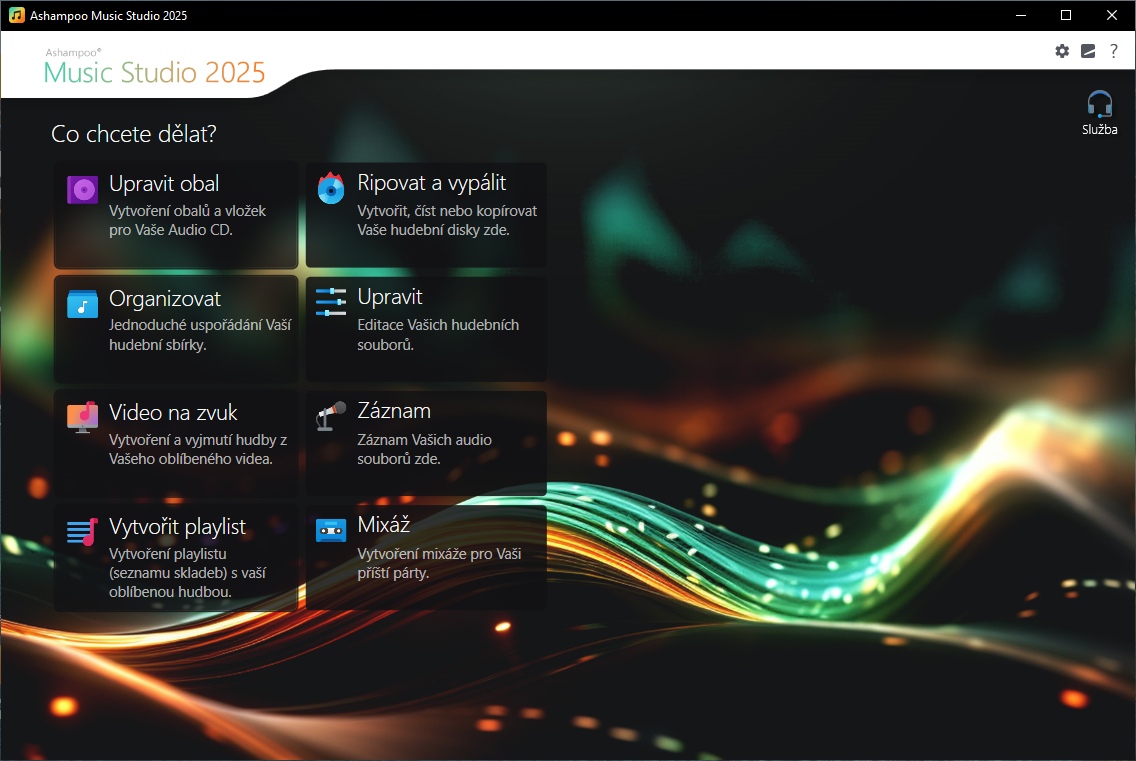Close the Ashampoo Music Studio window
The image size is (1136, 761).
[x=1112, y=15]
